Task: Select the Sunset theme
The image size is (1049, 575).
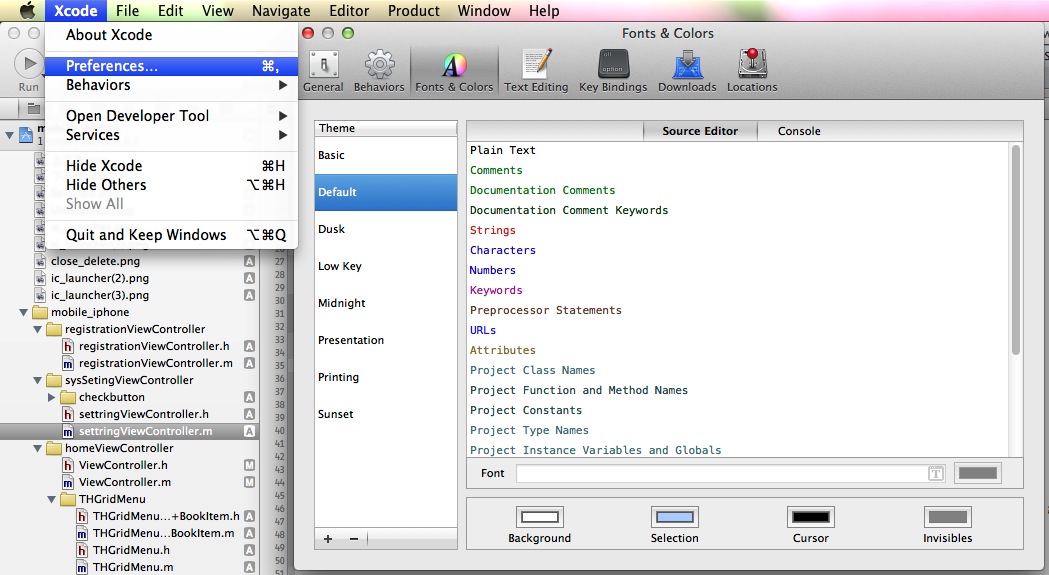Action: [386, 414]
